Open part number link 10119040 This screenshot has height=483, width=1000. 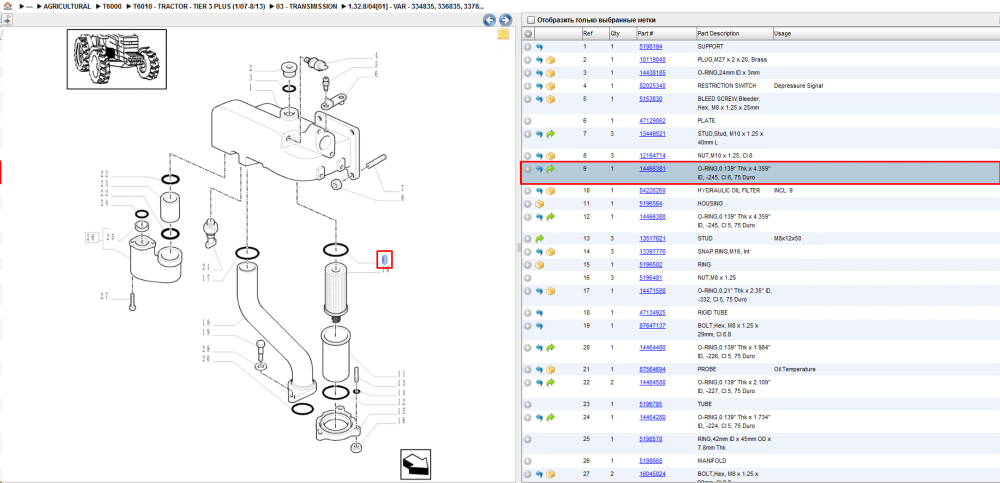[x=652, y=60]
